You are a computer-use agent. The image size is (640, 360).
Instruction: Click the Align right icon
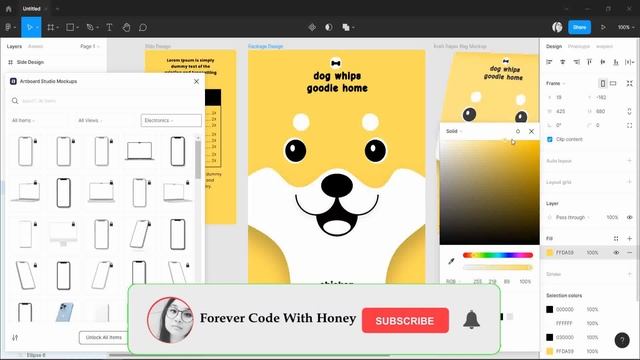pos(576,62)
